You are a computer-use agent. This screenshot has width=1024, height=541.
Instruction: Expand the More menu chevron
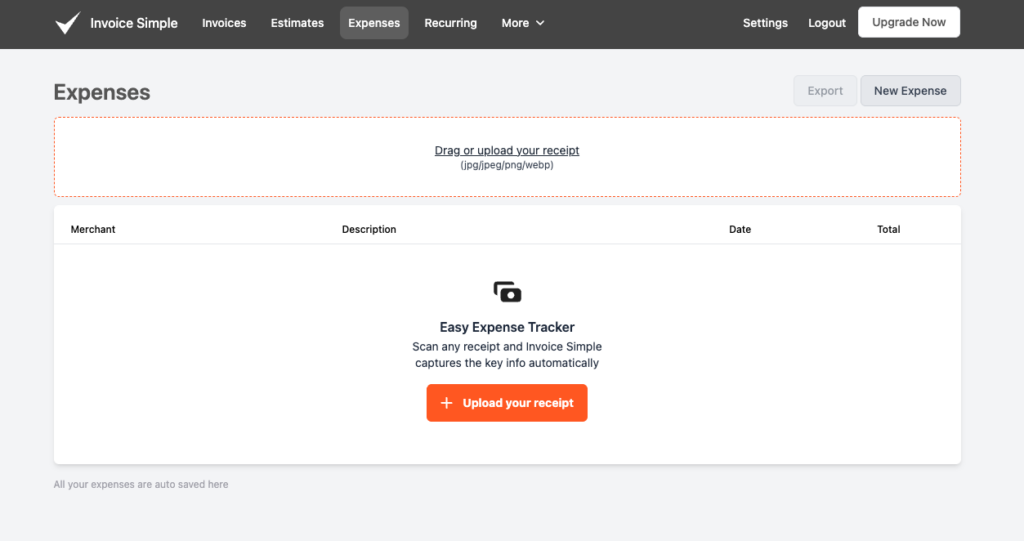tap(540, 23)
